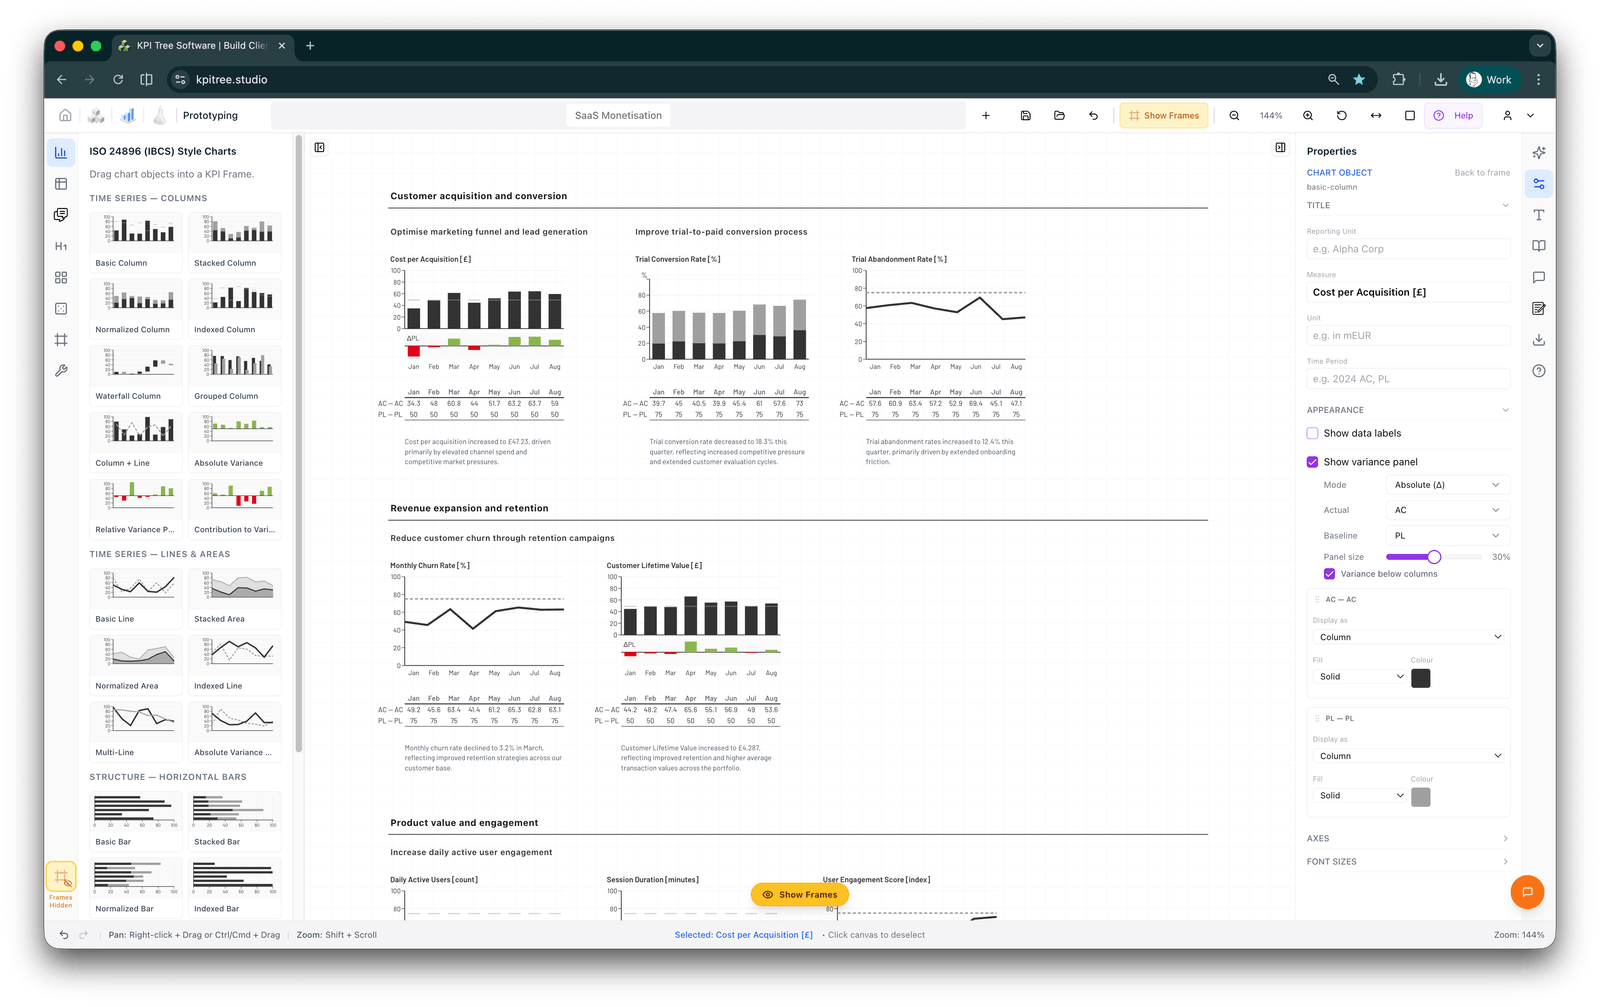Adjust the Panel size slider
1600x1007 pixels.
1434,557
